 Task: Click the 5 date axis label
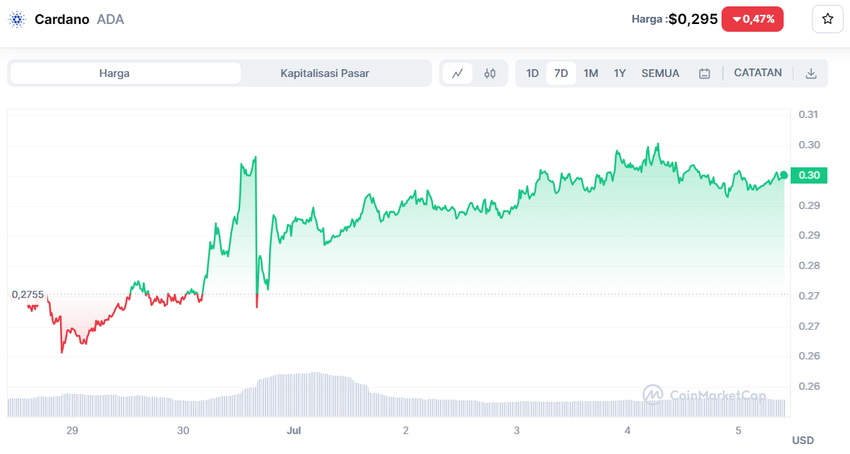click(x=738, y=431)
